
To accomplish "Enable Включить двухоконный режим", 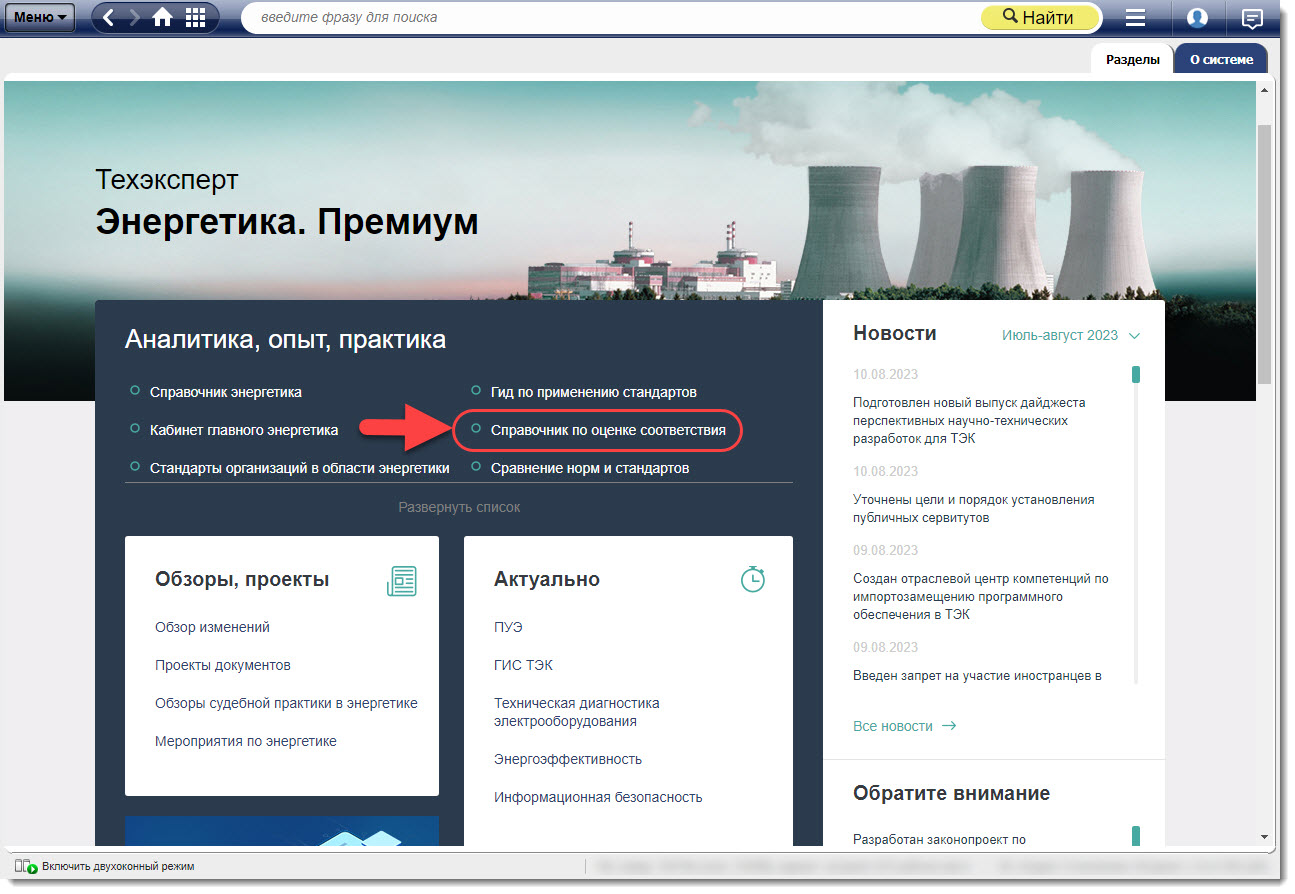I will (x=104, y=866).
